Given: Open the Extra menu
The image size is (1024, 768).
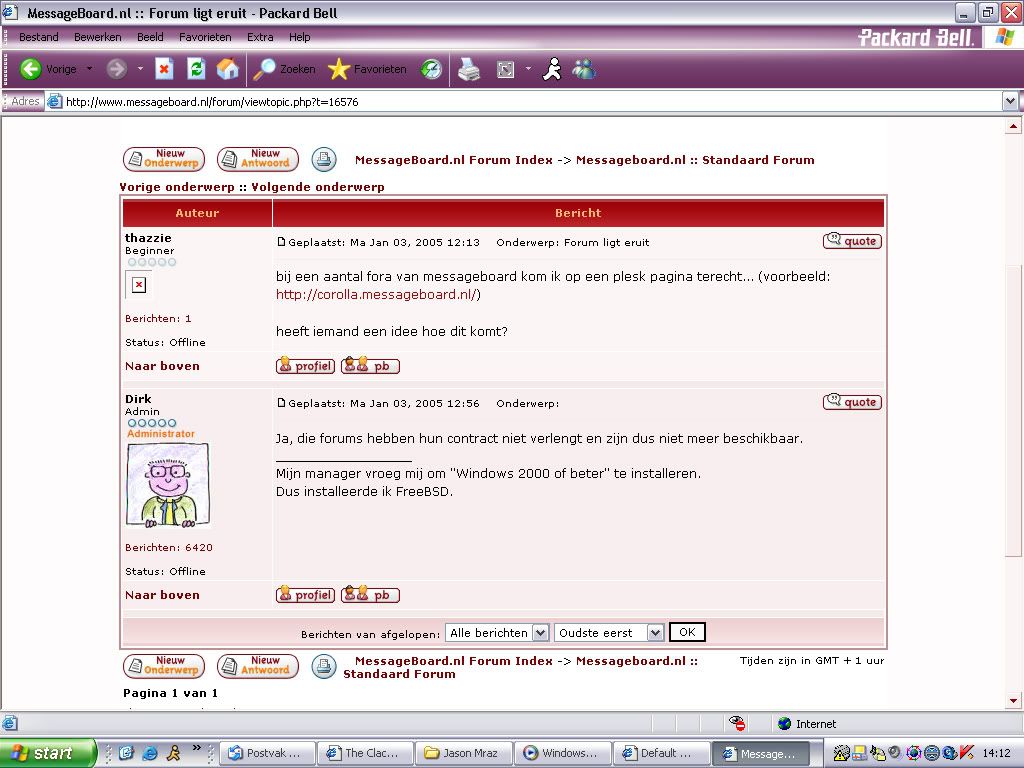Looking at the screenshot, I should 260,37.
